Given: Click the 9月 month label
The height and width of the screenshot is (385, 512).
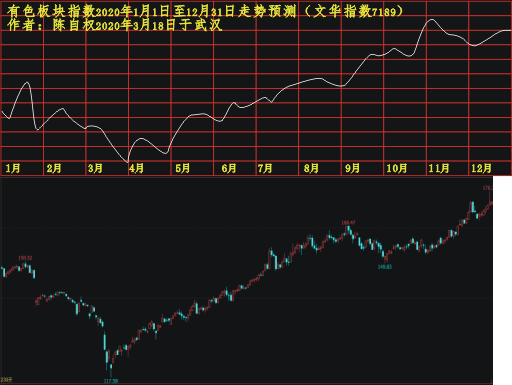Looking at the screenshot, I should pyautogui.click(x=352, y=169).
